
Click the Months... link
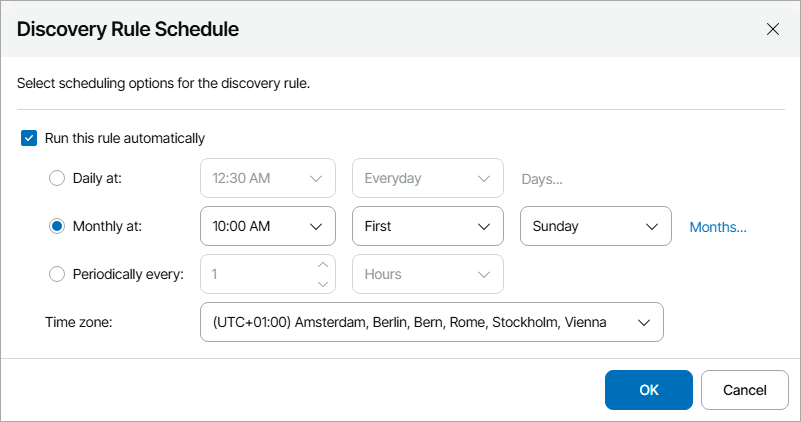(x=718, y=227)
